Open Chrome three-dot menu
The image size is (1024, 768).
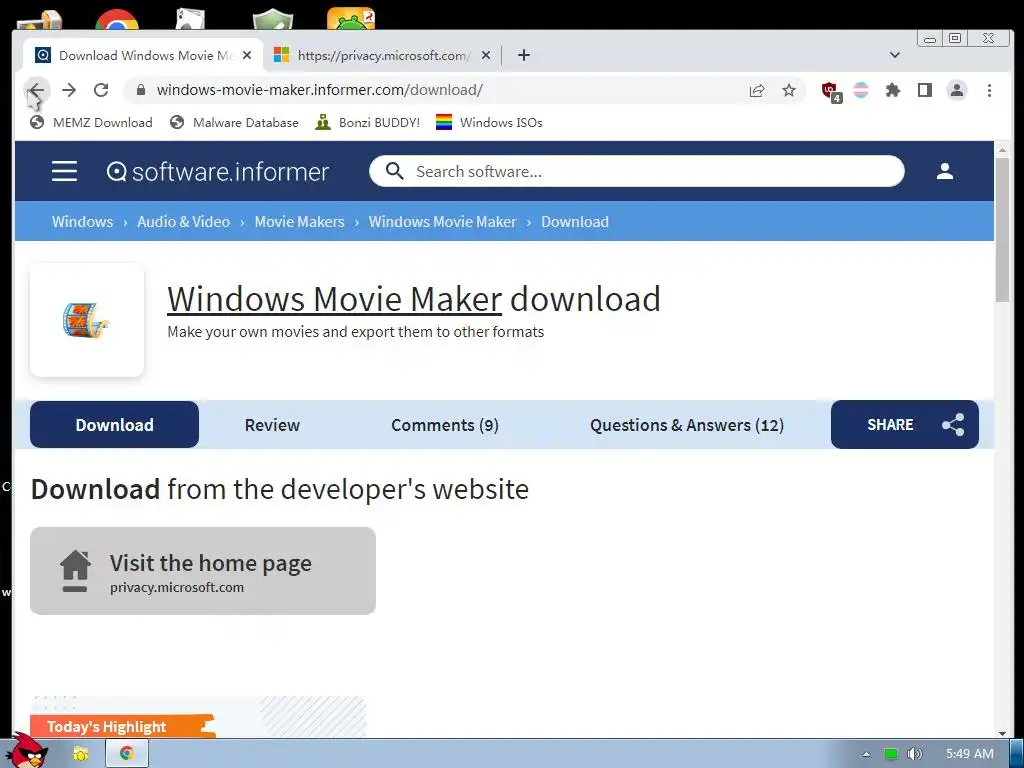989,90
